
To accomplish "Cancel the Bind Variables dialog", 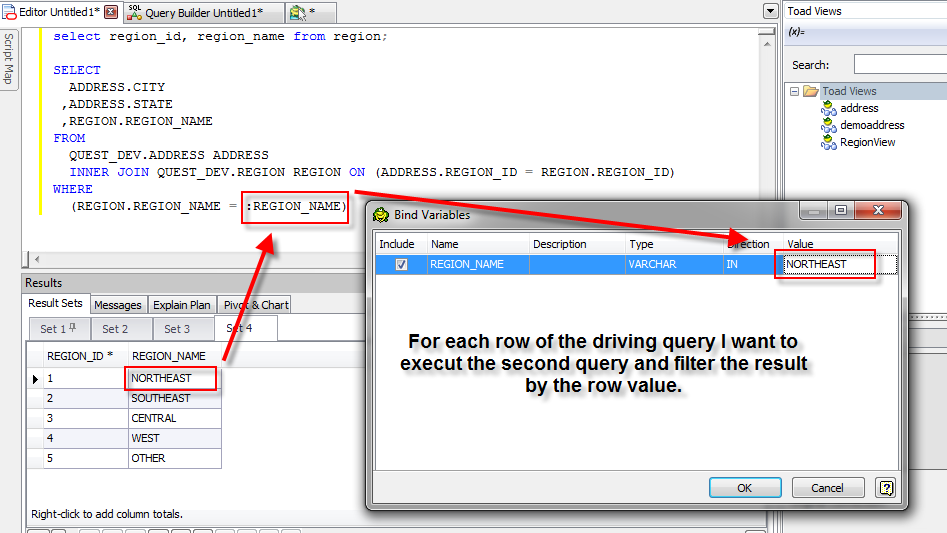I will click(827, 488).
